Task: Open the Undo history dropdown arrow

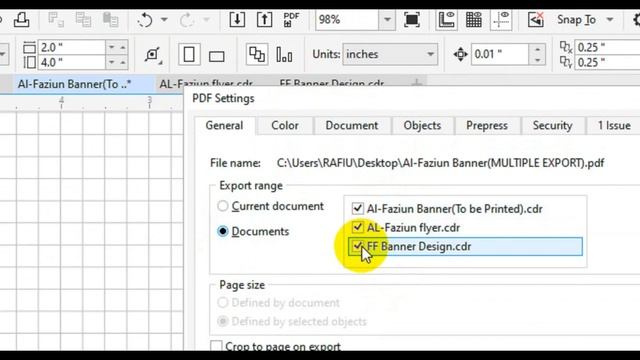Action: point(164,20)
